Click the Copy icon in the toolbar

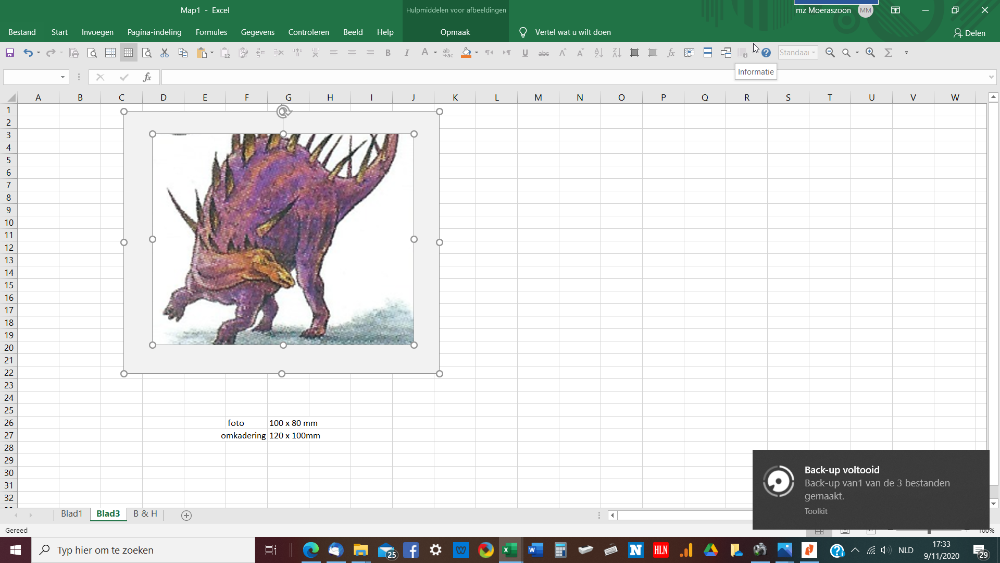[x=184, y=53]
